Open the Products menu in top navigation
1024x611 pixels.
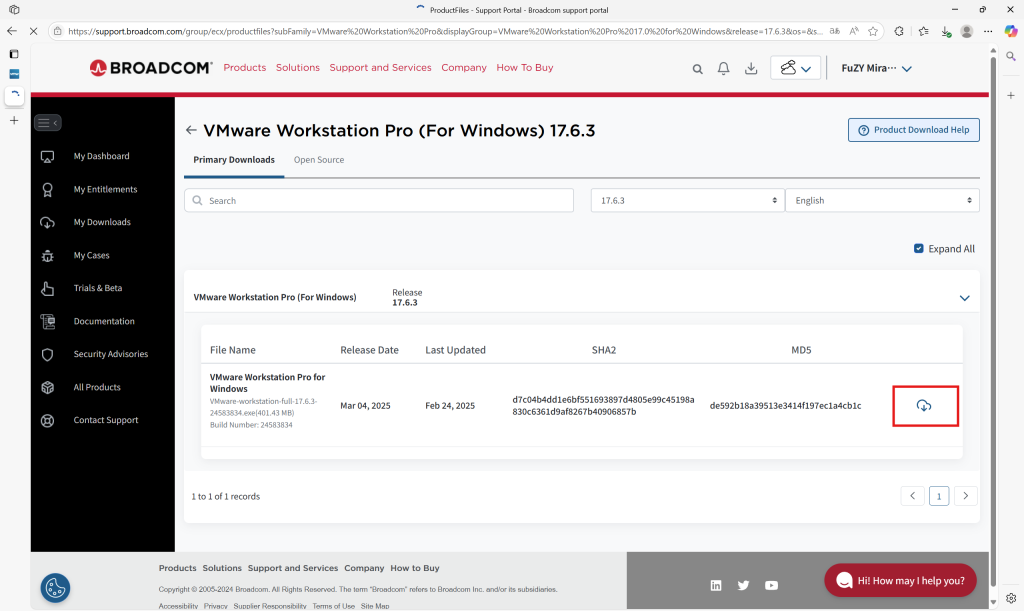[245, 68]
